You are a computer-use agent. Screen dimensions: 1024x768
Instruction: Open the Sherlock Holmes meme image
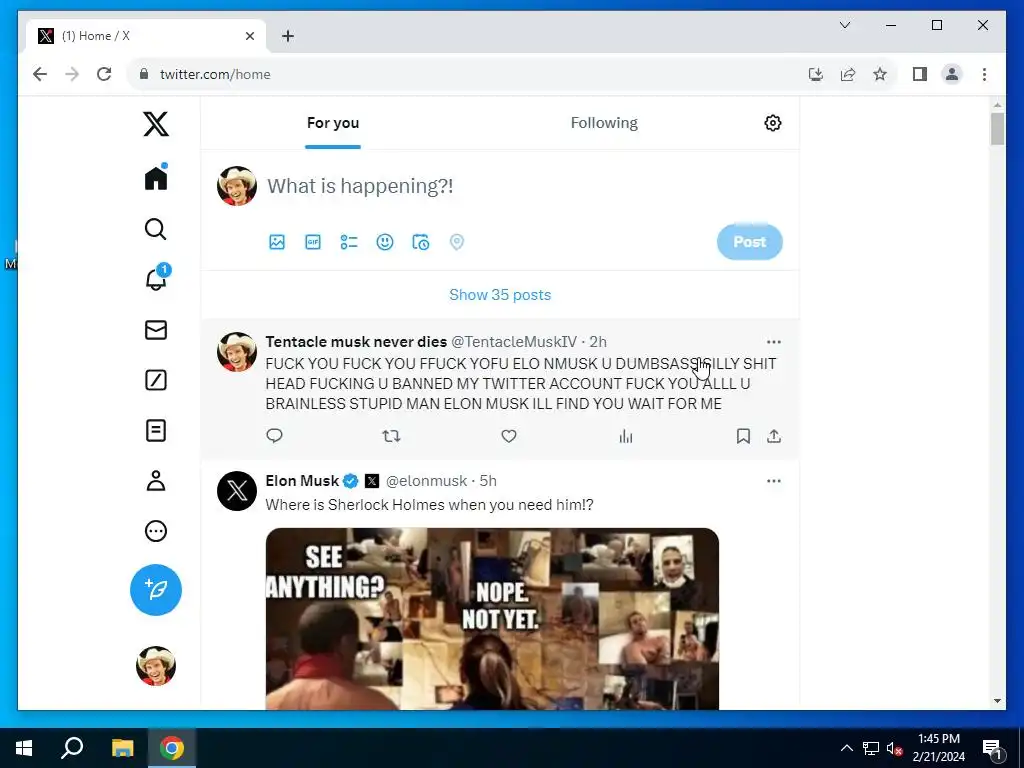[x=492, y=618]
